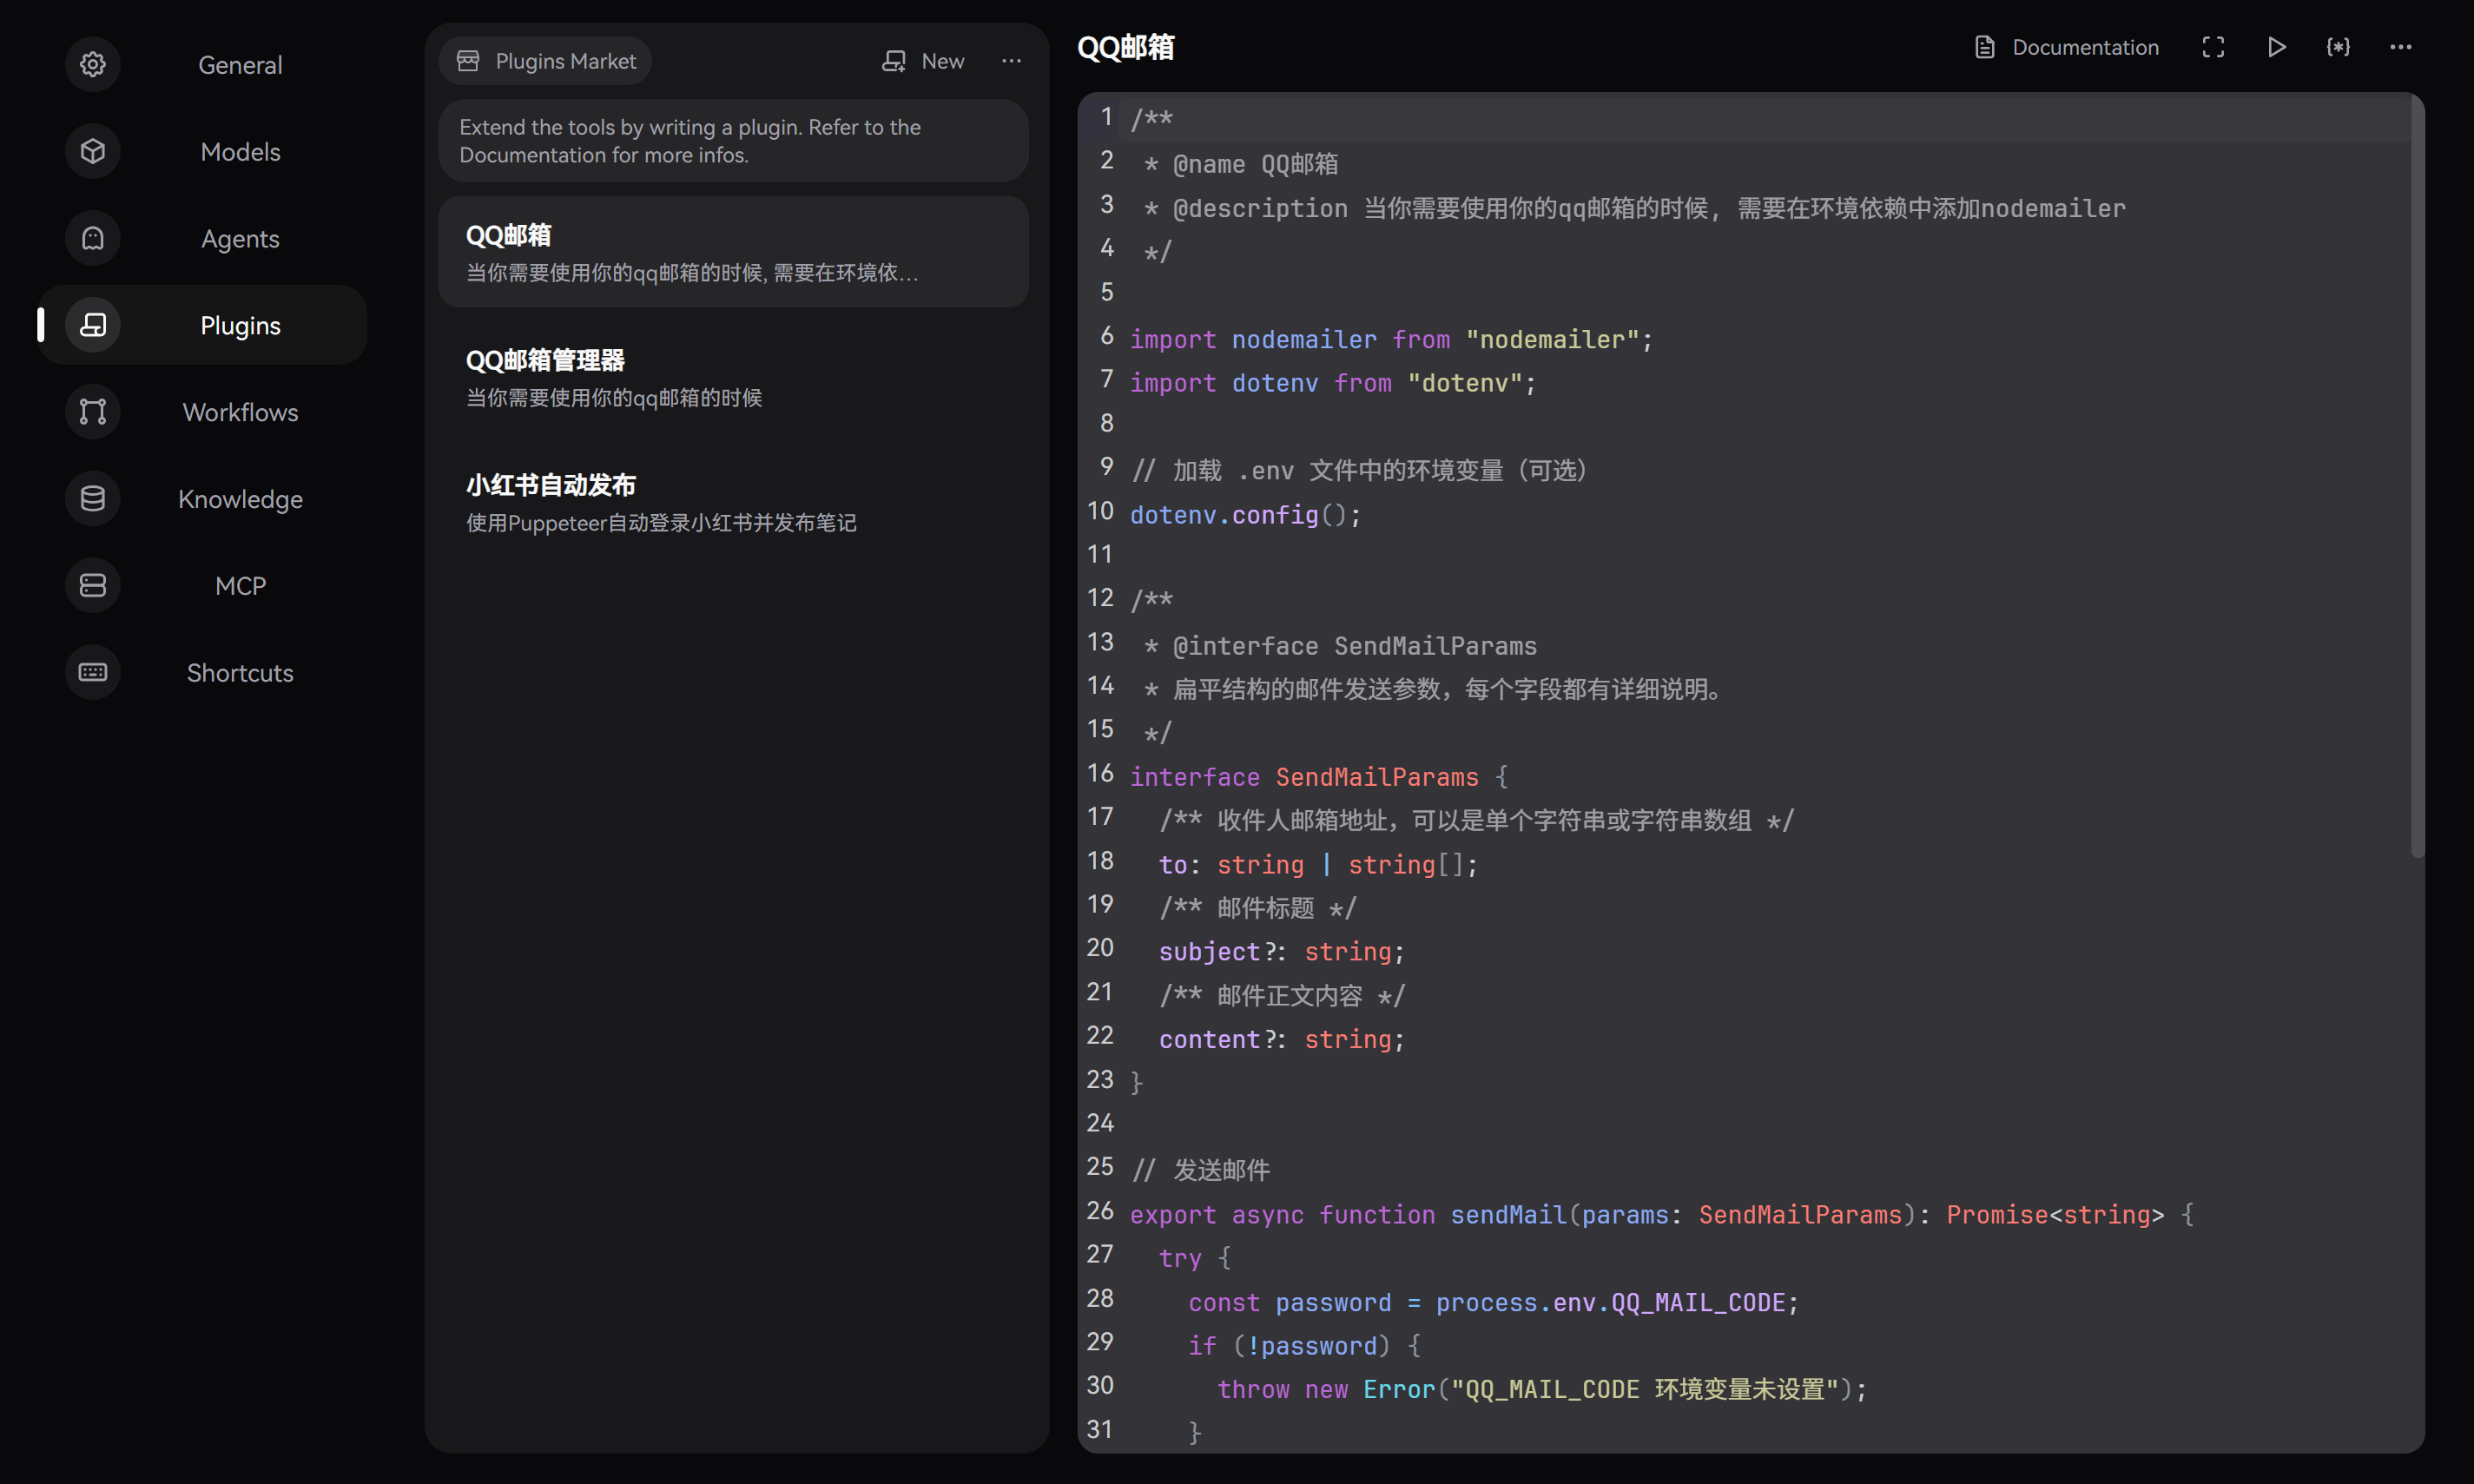Select the Plugins tab label
2474x1484 pixels.
[240, 326]
